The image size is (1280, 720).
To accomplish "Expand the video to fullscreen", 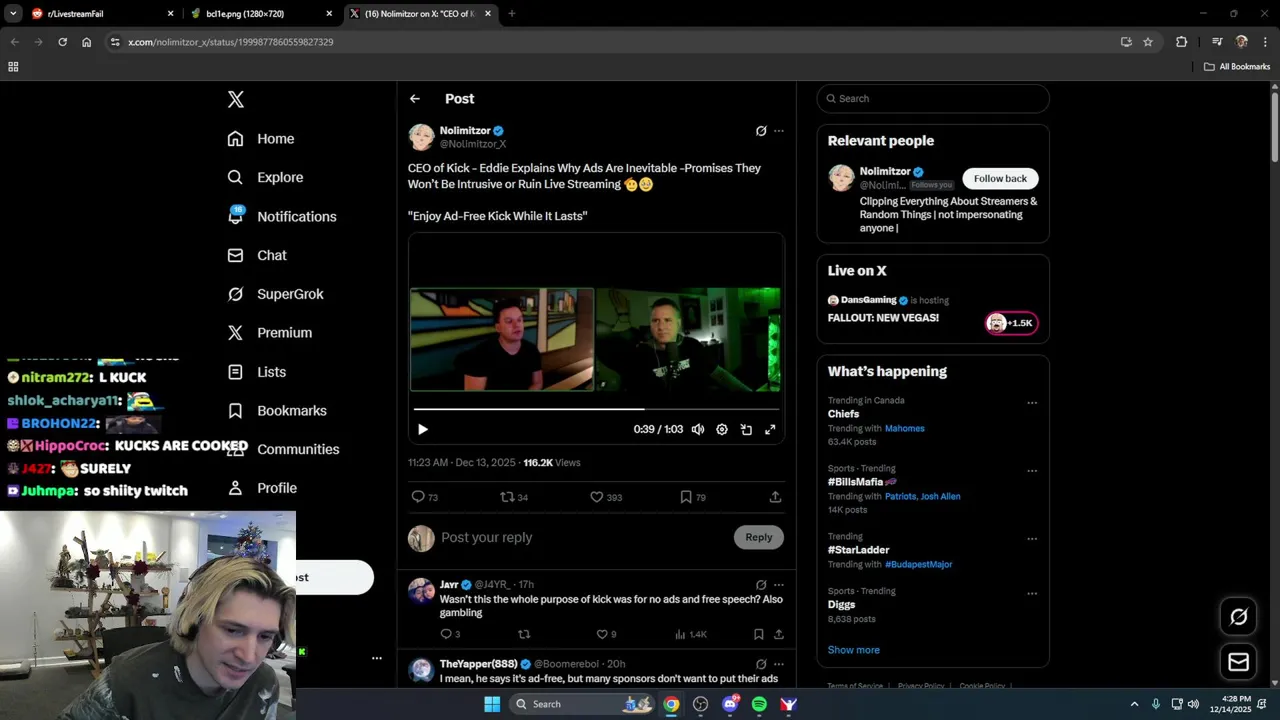I will (770, 429).
